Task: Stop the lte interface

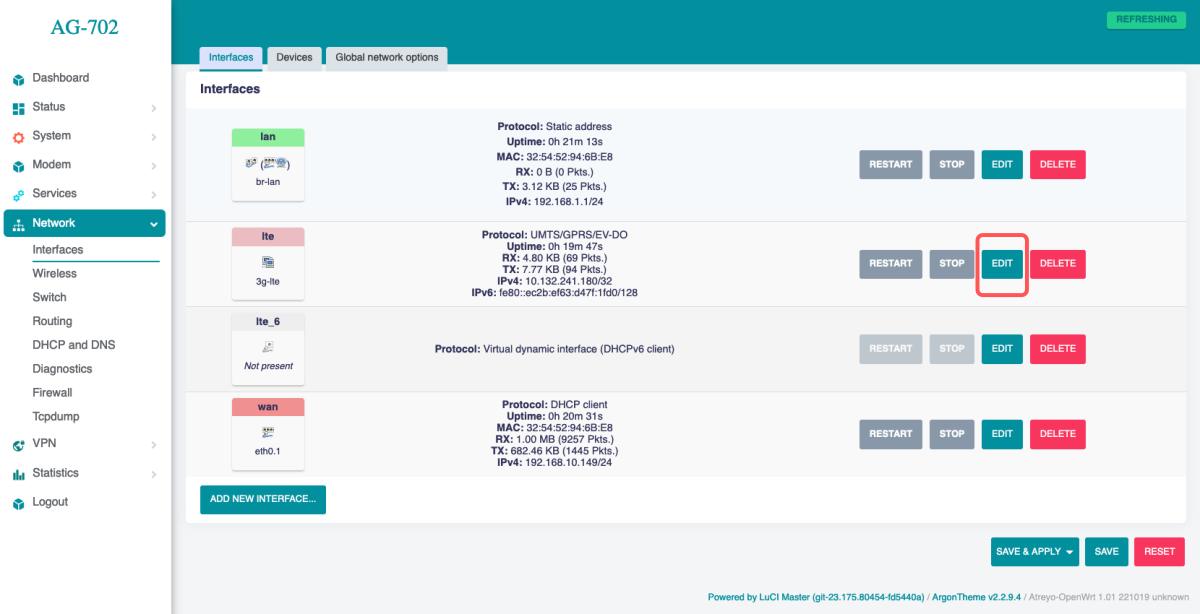Action: point(952,264)
